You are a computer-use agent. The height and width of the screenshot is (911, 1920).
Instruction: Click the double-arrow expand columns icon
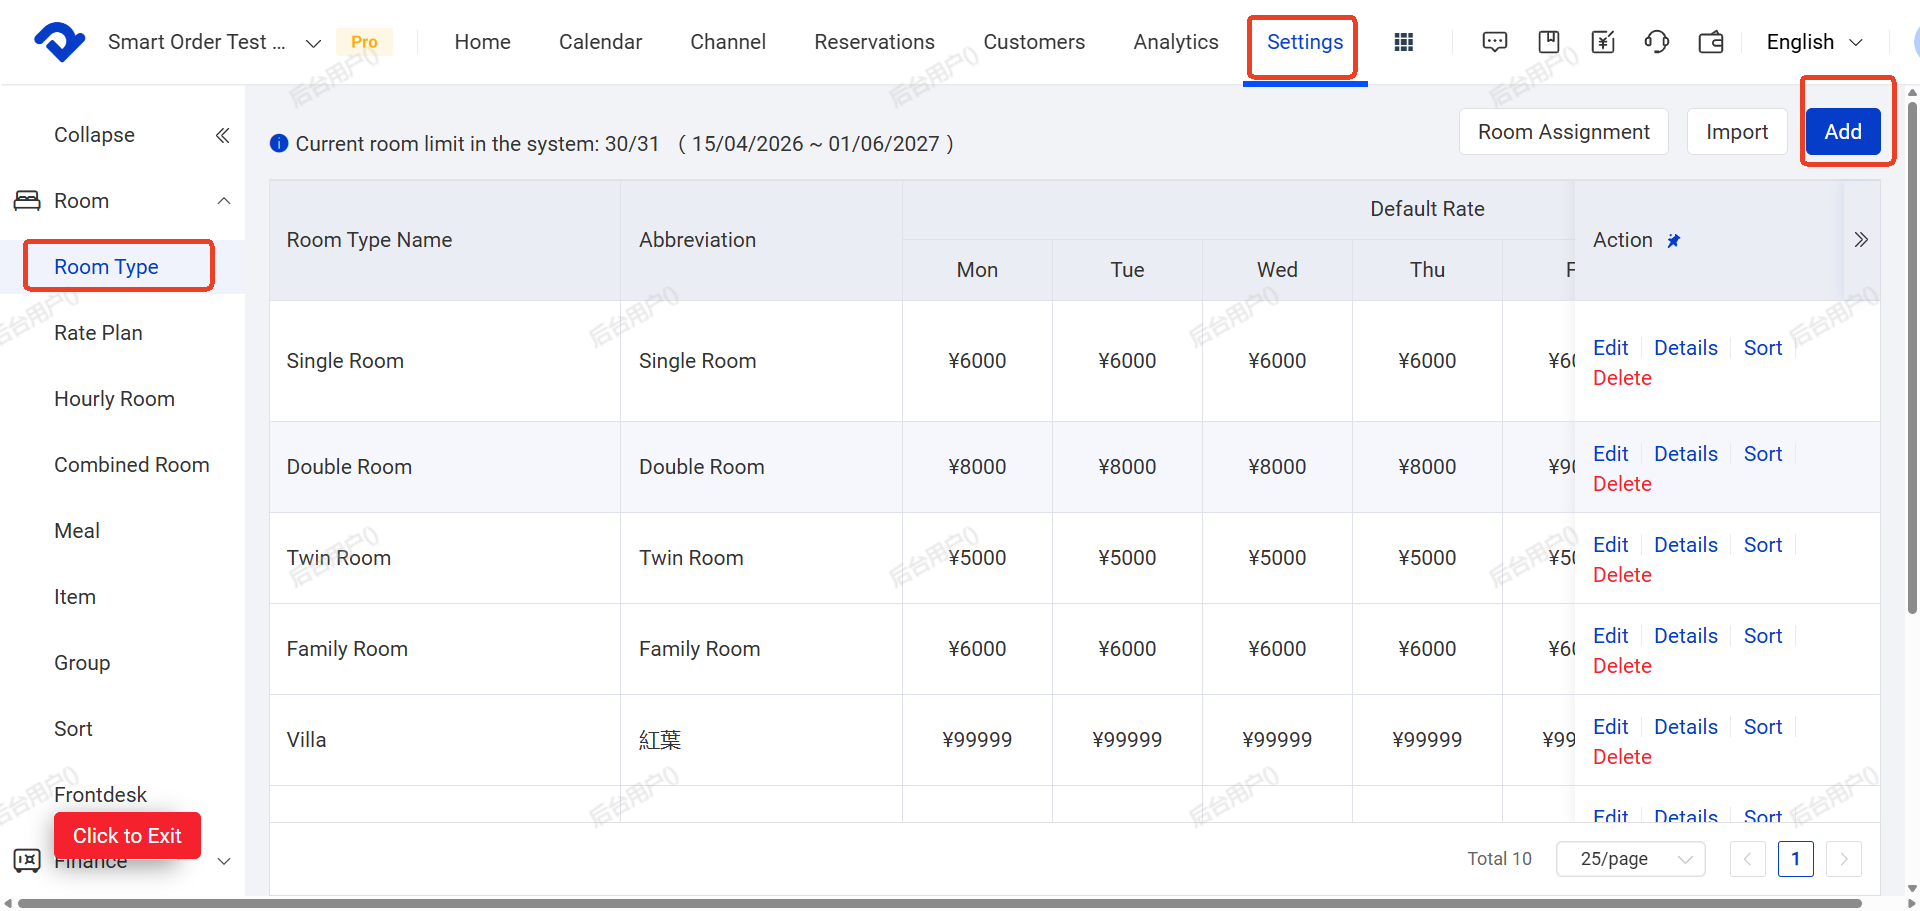pyautogui.click(x=1861, y=240)
